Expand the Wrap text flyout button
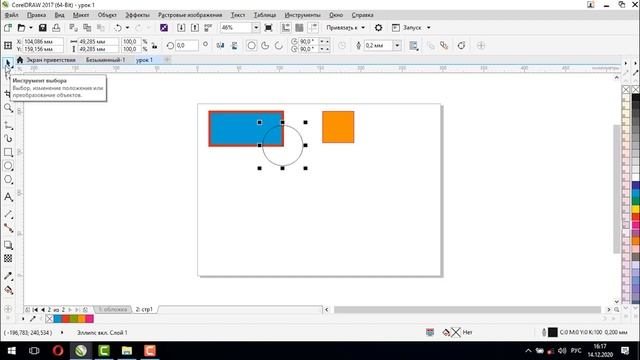 tap(413, 45)
